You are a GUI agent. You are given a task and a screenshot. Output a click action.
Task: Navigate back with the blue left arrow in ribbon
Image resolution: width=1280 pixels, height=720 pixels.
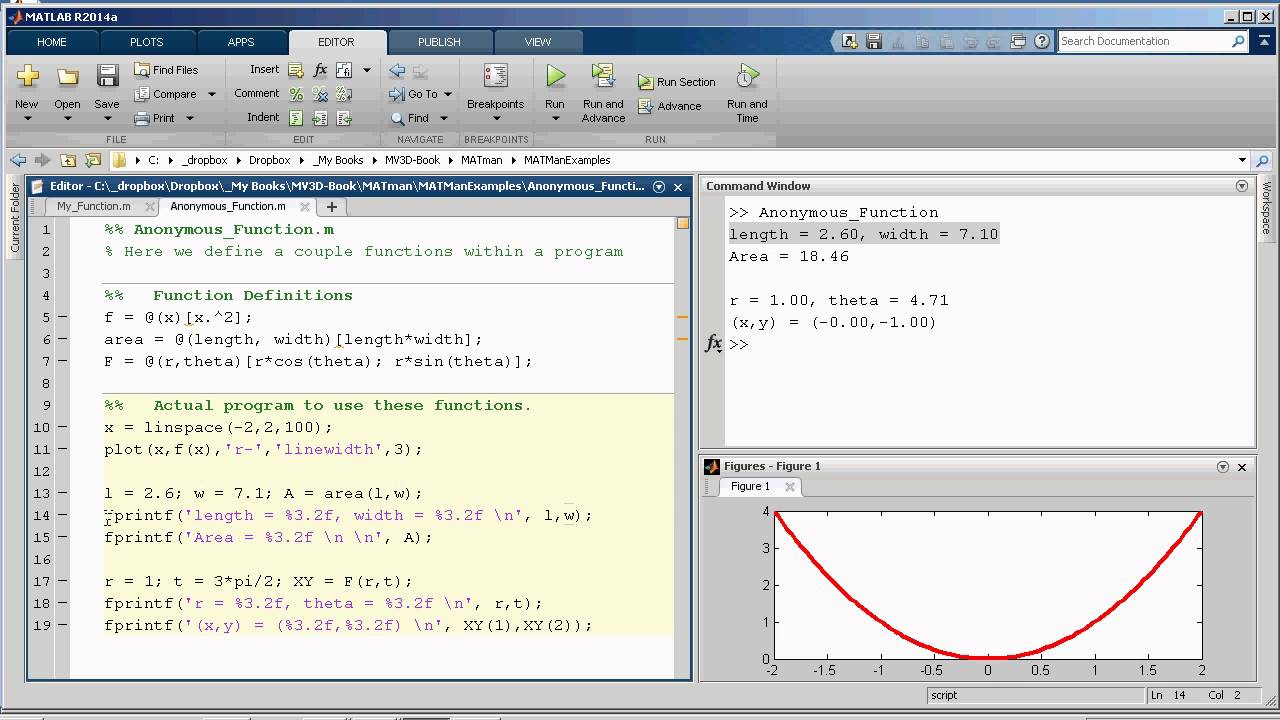pos(397,70)
